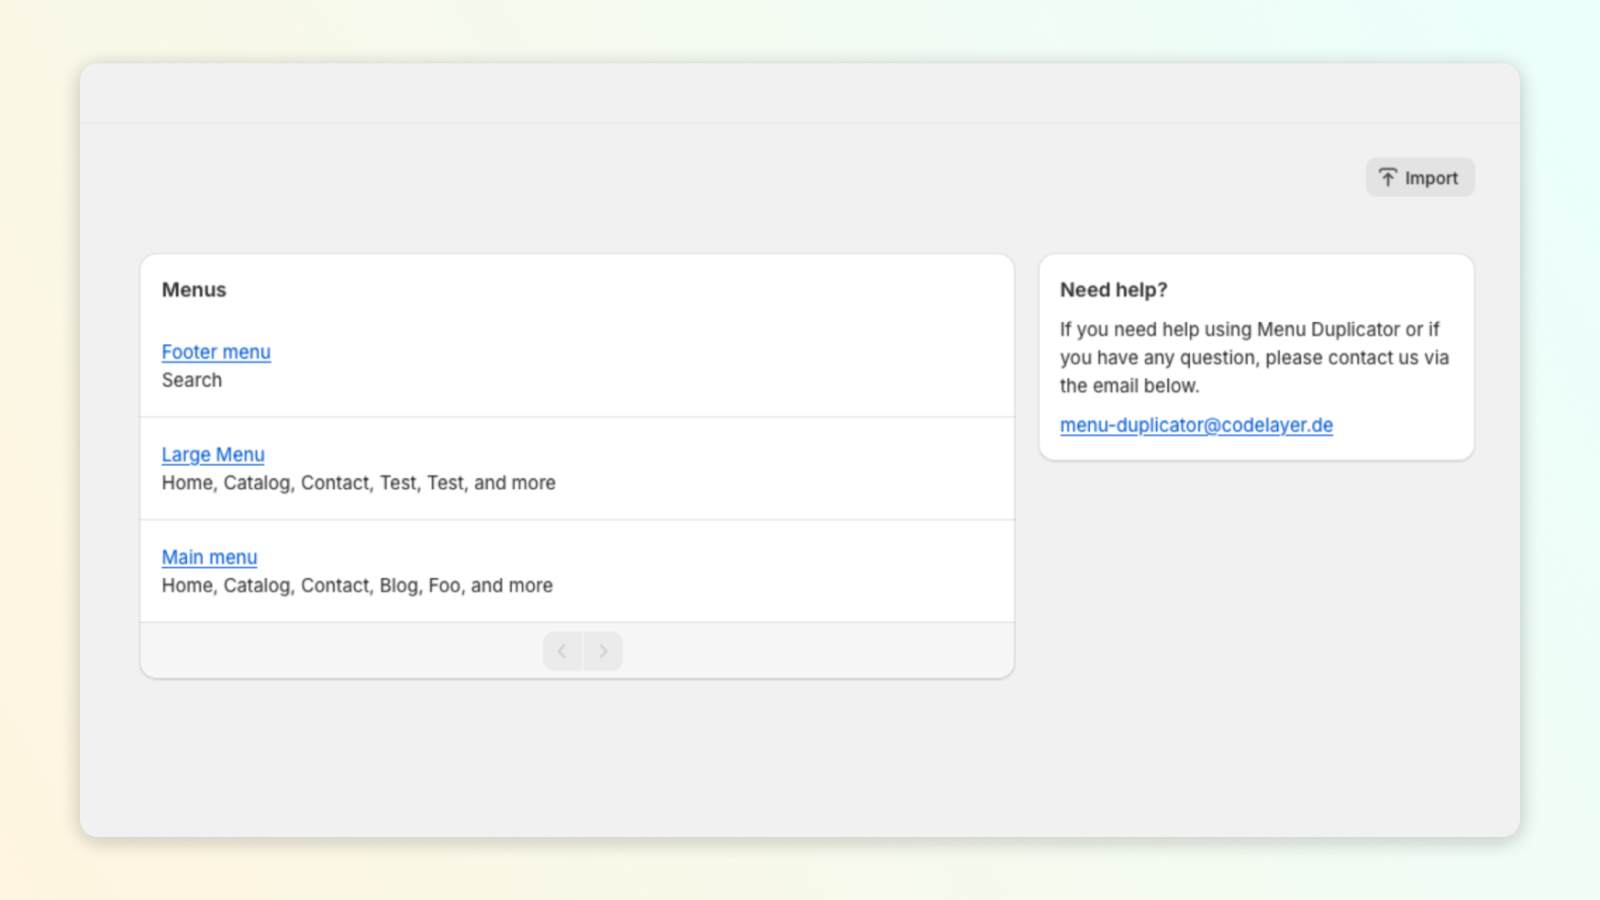1600x900 pixels.
Task: Open the Footer menu link
Action: pos(215,351)
